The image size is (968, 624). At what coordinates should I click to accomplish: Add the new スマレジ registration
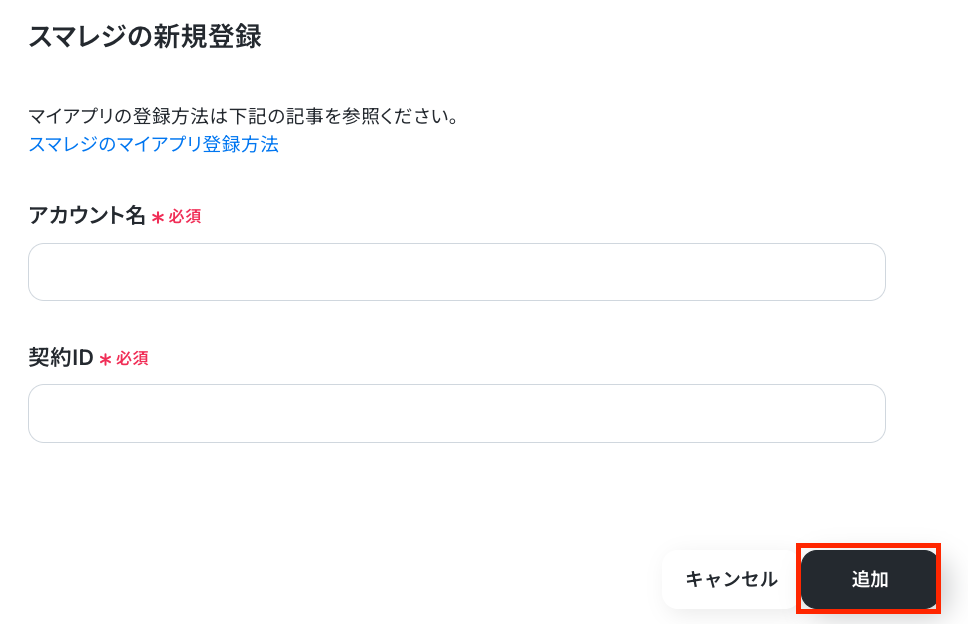869,579
